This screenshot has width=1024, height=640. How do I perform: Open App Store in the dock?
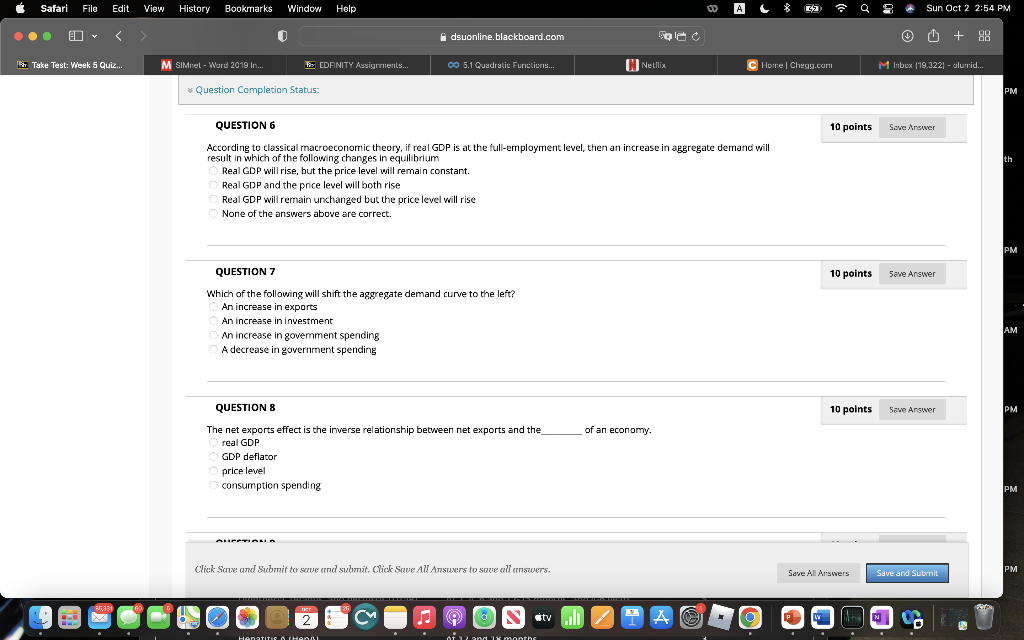661,616
